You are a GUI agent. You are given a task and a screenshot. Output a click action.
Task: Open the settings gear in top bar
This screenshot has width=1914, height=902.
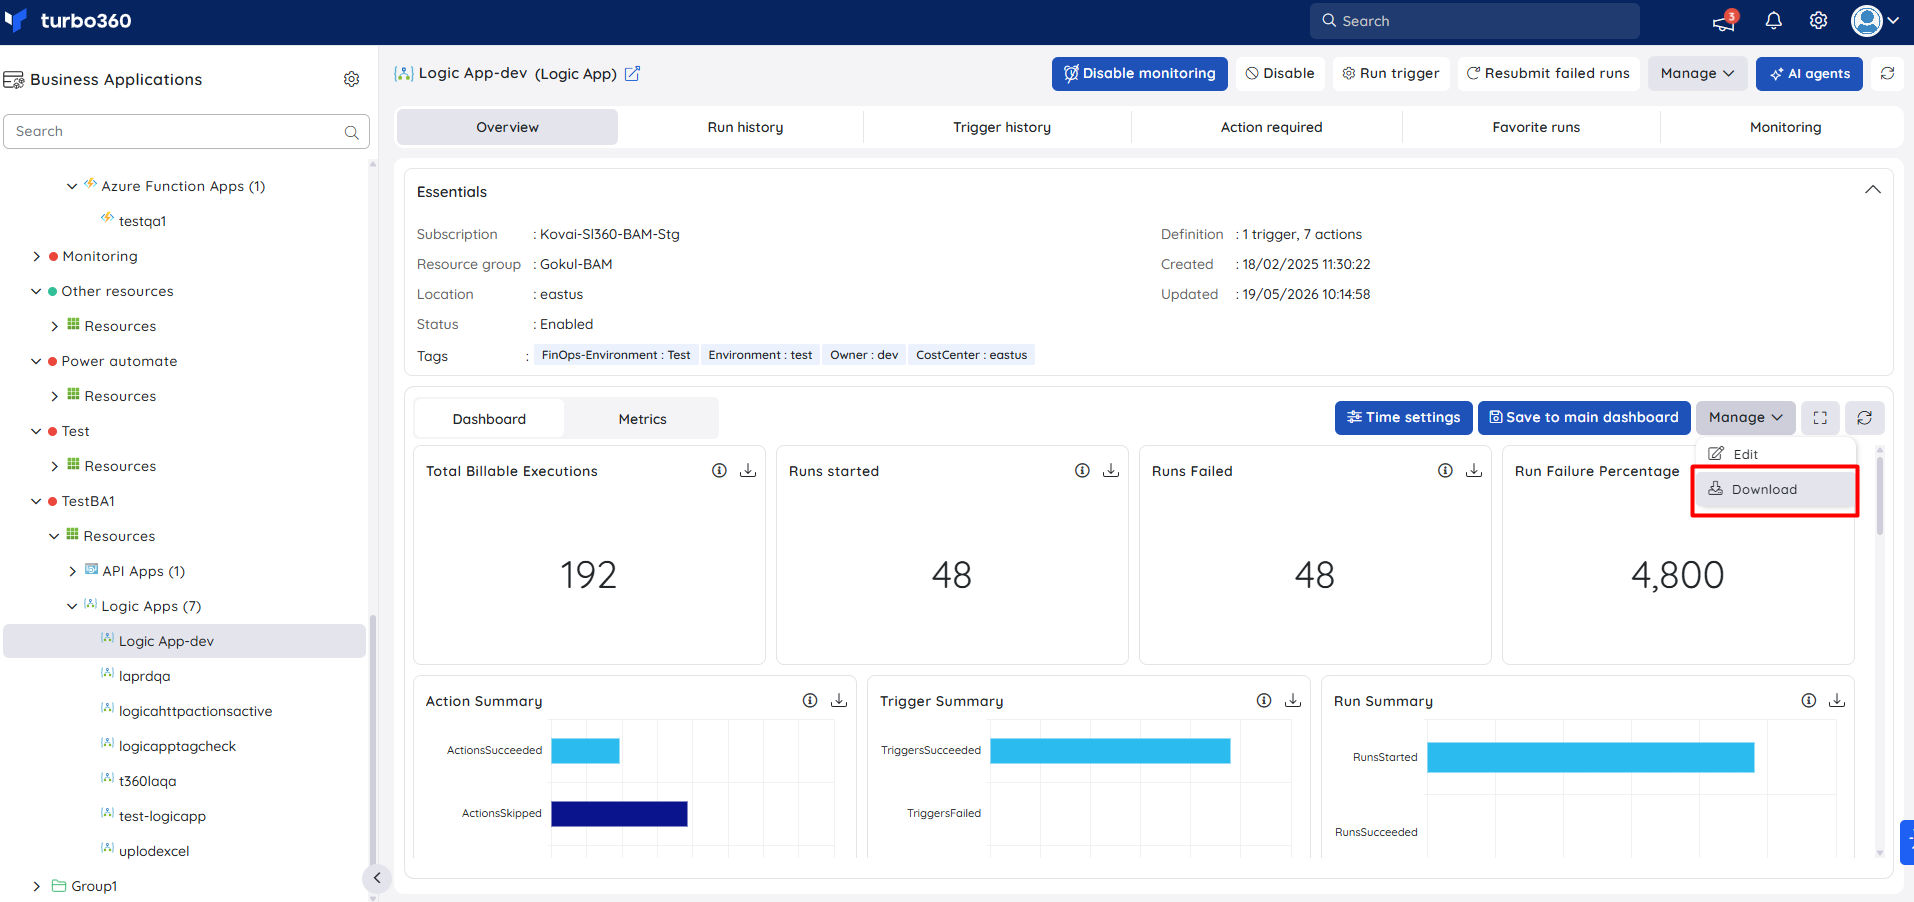1818,21
